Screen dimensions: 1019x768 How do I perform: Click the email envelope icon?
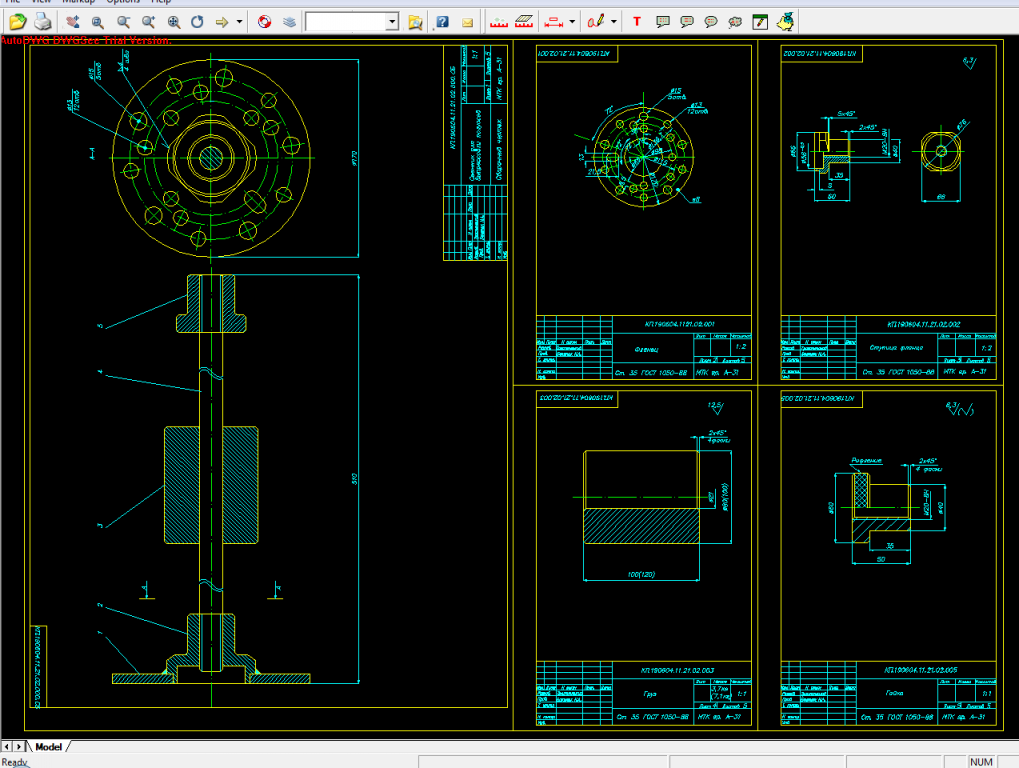[x=467, y=22]
